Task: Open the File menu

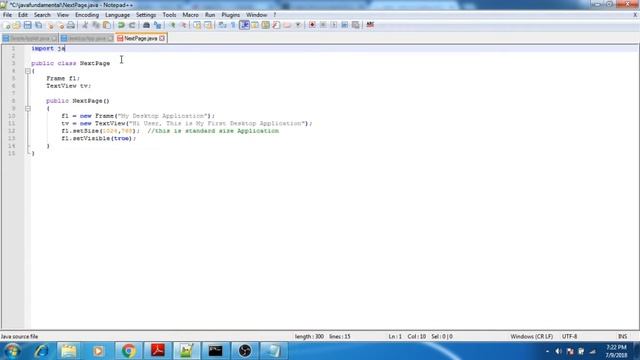Action: coord(7,15)
